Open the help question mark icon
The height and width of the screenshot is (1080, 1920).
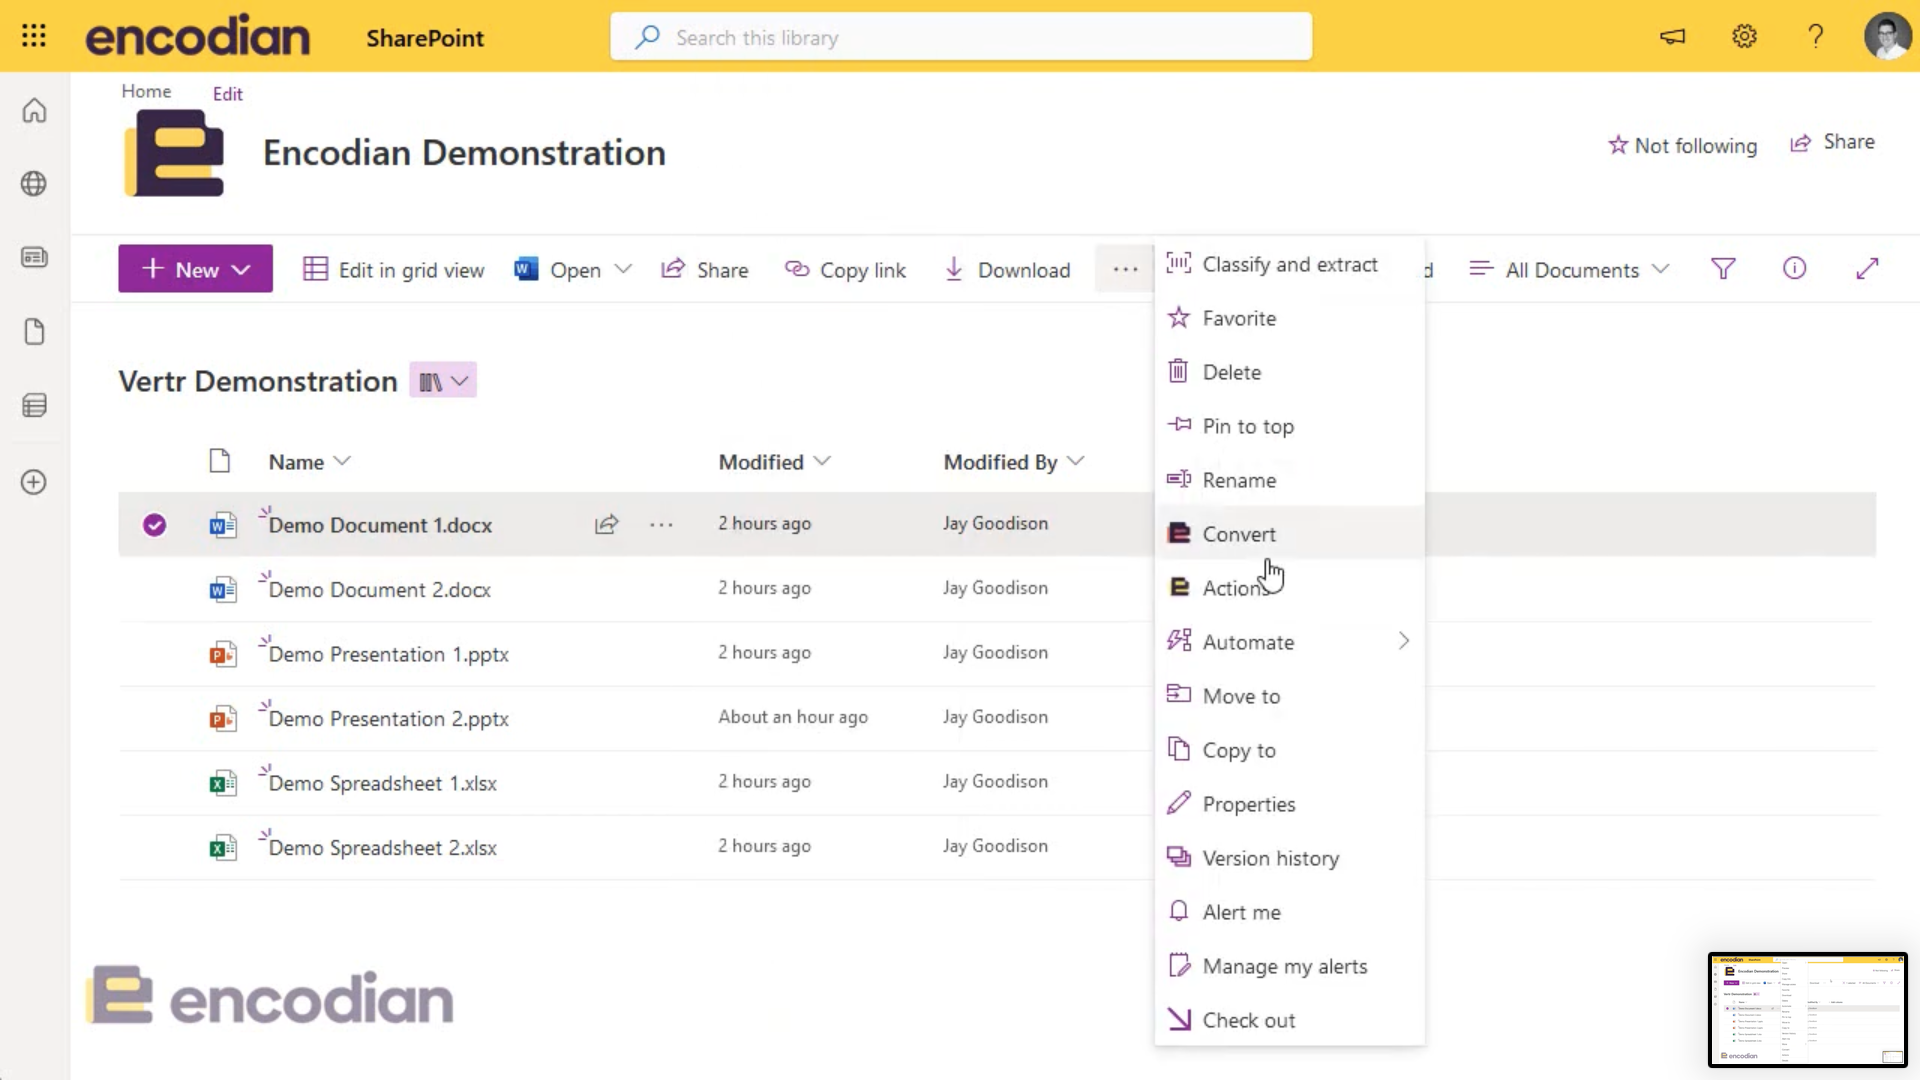(x=1815, y=37)
